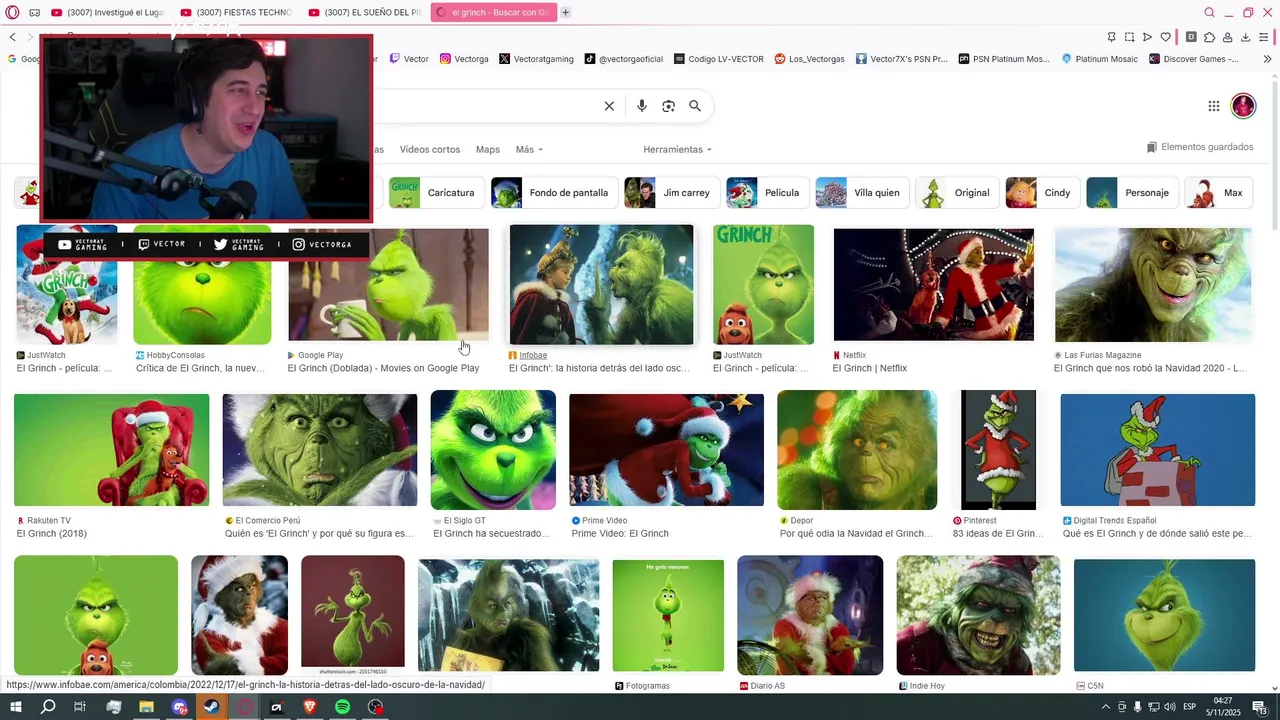
Task: Switch to the Videos cortos tab
Action: 430,150
